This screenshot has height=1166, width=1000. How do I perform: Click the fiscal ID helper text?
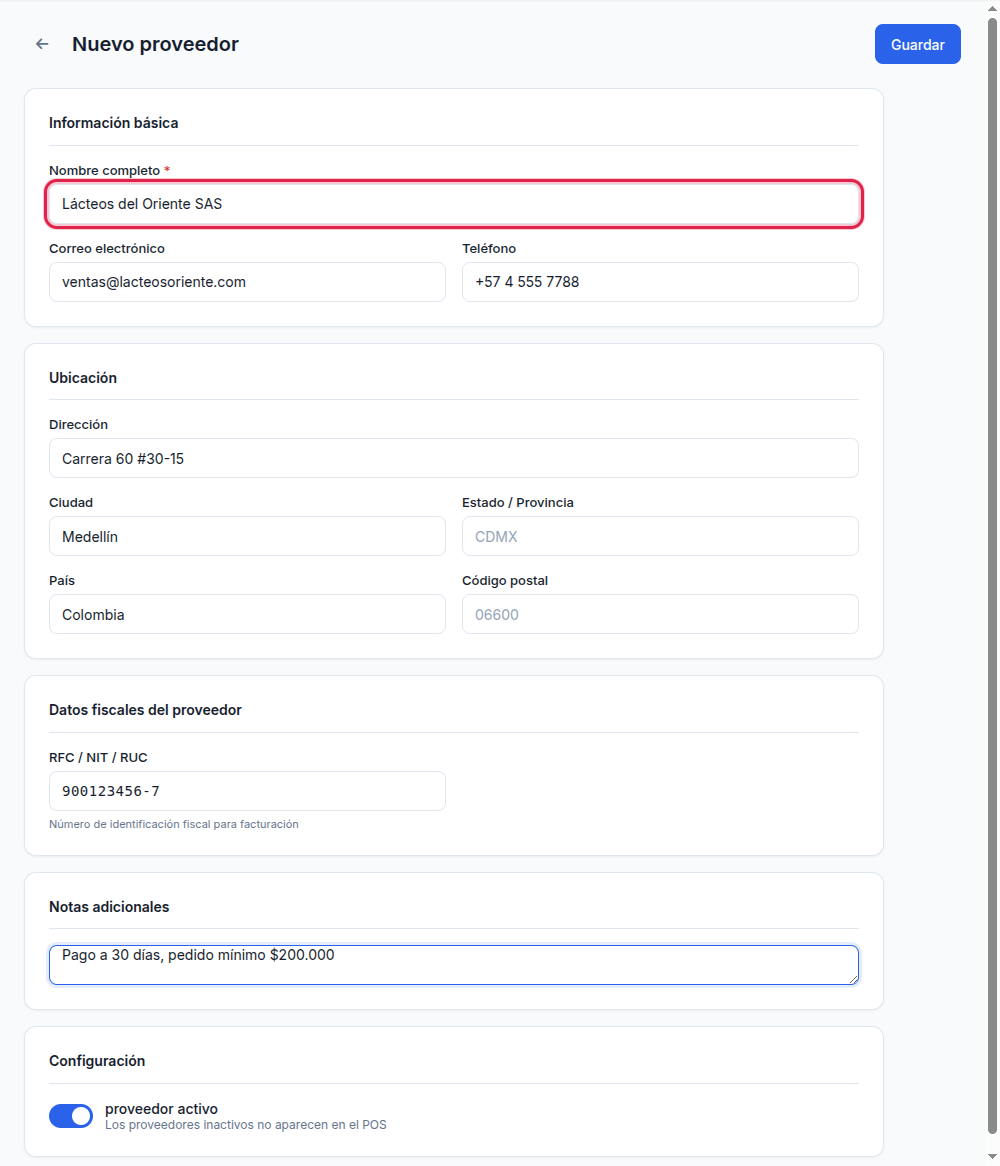click(174, 824)
